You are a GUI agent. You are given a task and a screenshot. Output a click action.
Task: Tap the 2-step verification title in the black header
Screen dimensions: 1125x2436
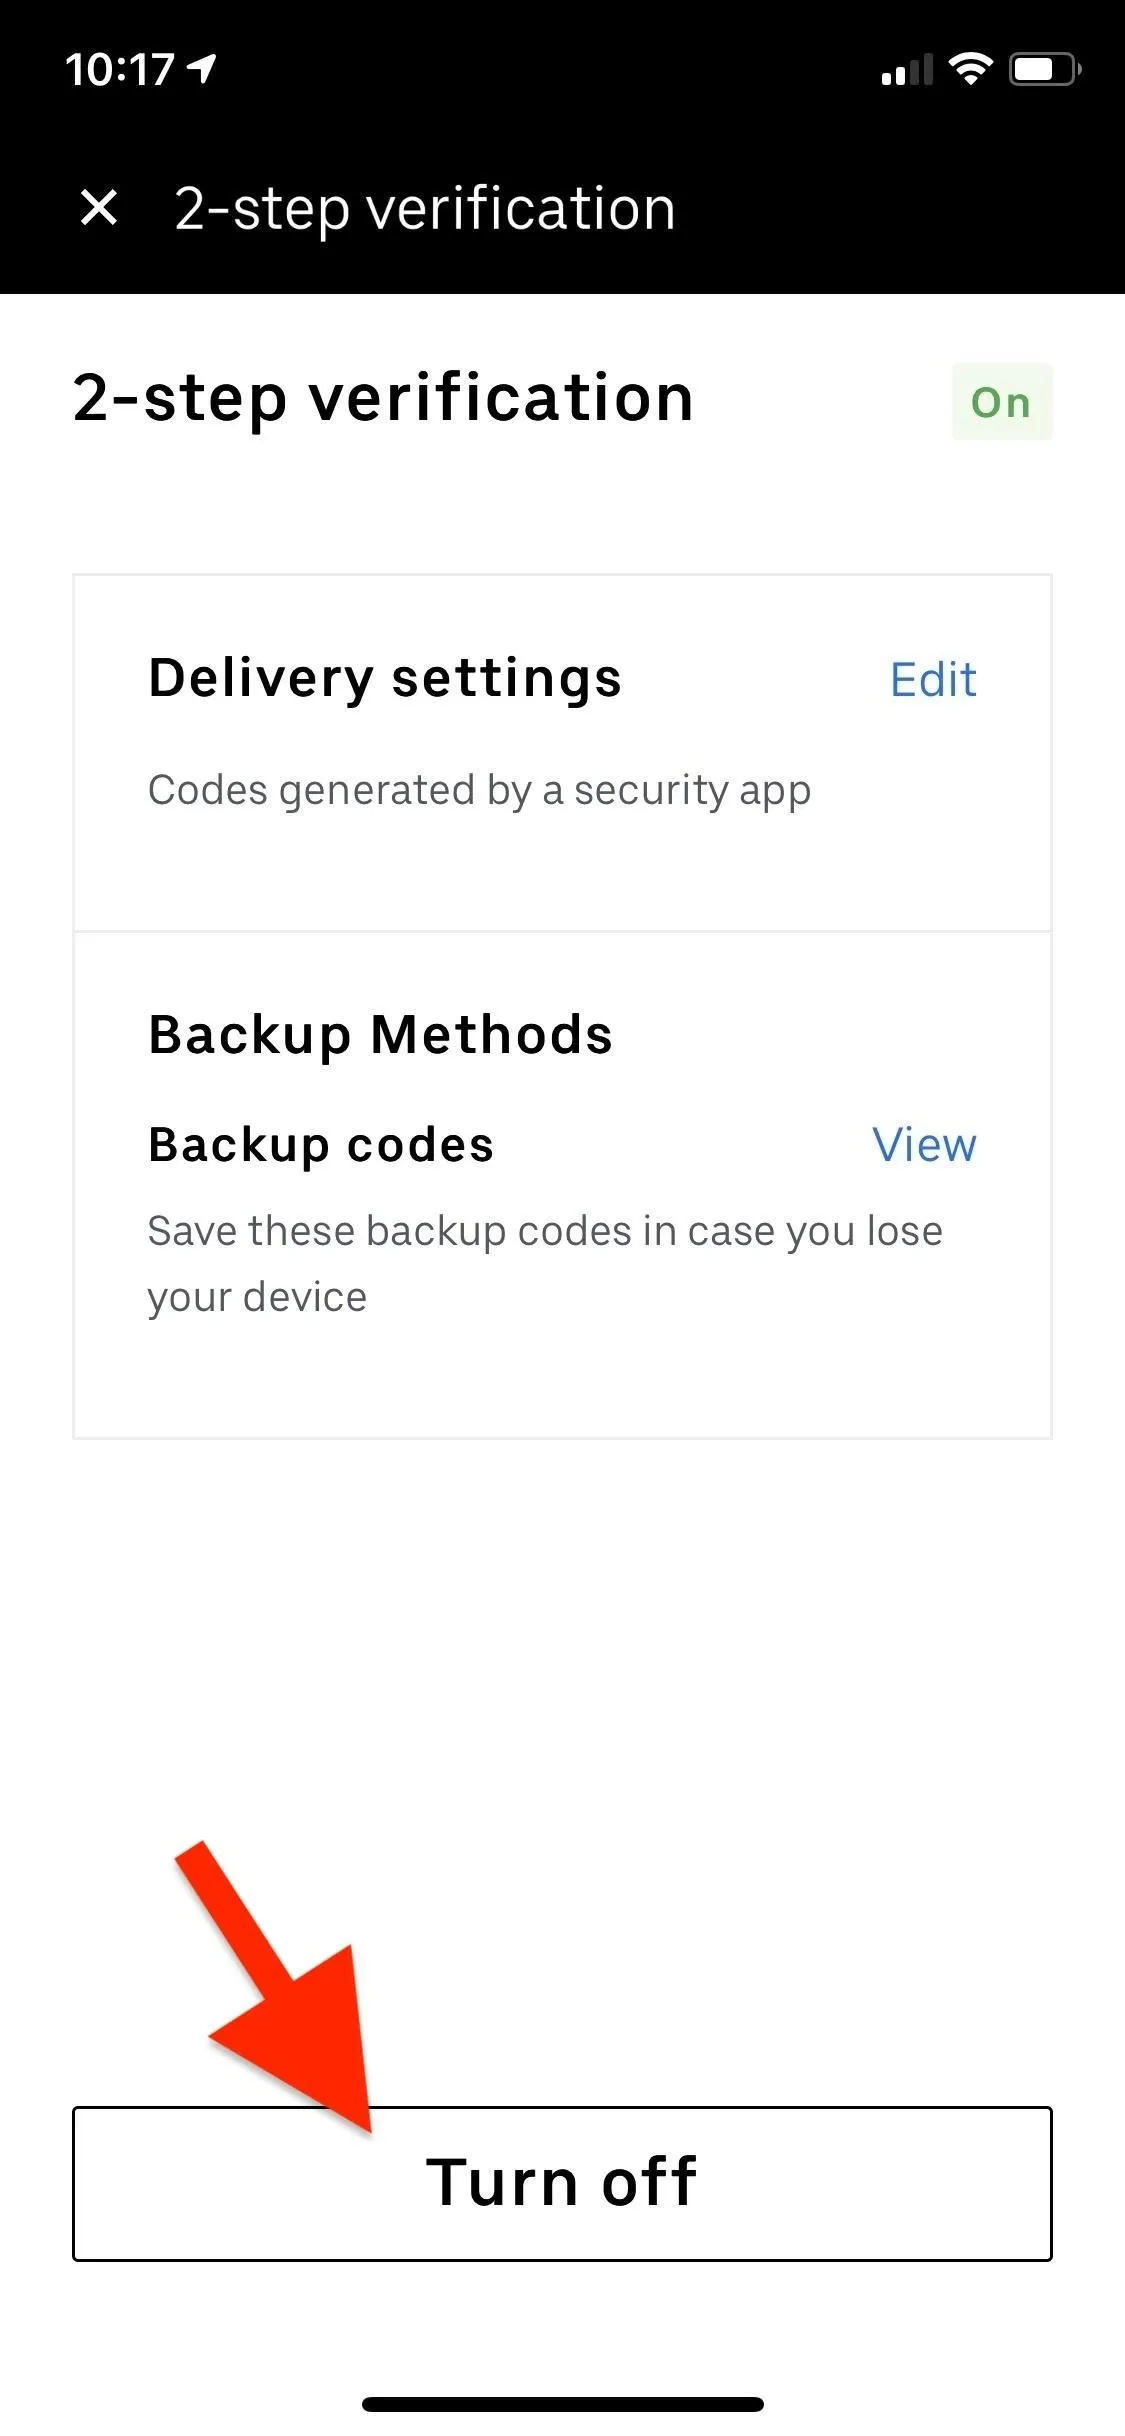[x=425, y=209]
